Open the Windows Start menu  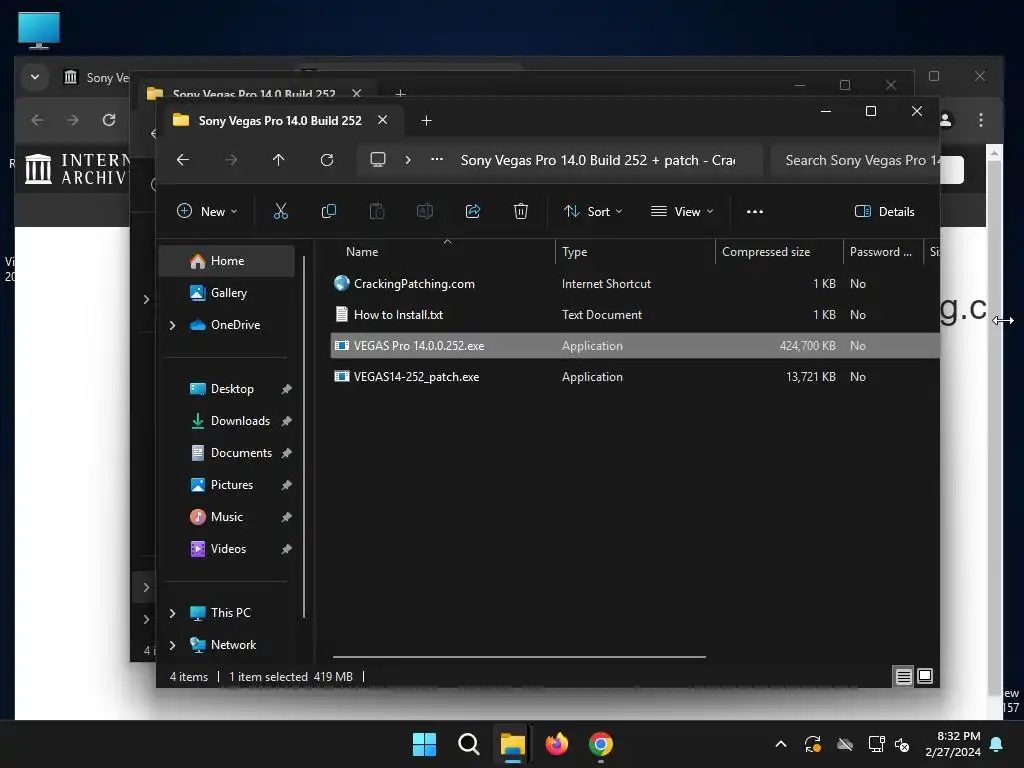click(424, 744)
